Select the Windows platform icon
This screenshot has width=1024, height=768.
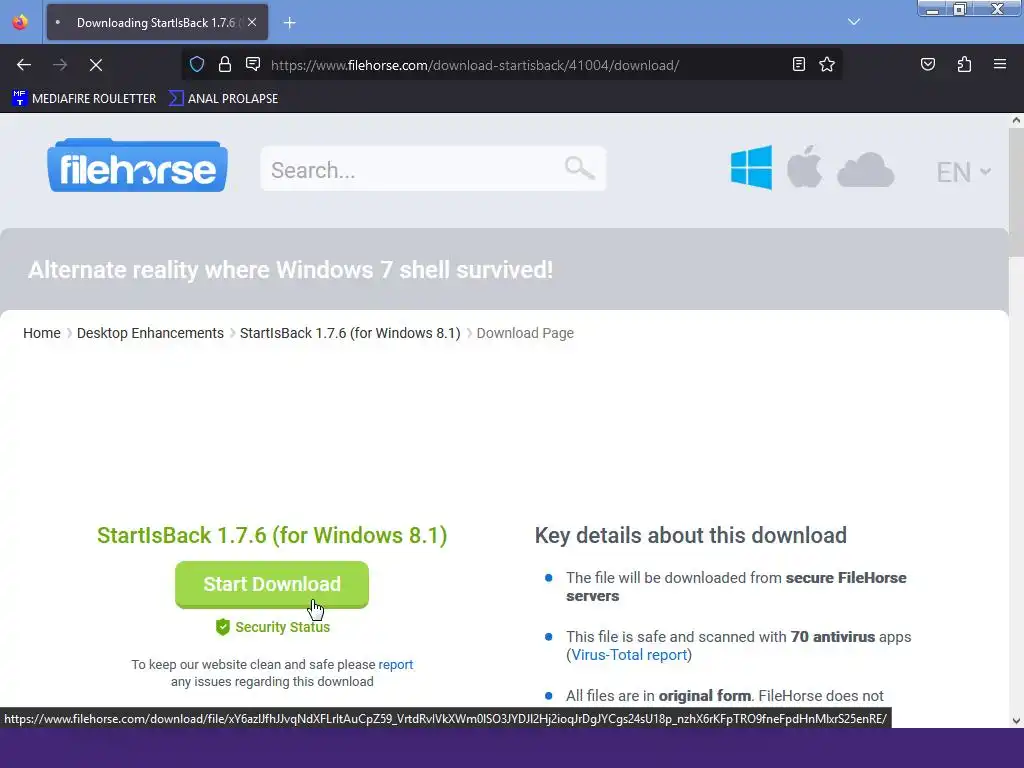(x=751, y=168)
